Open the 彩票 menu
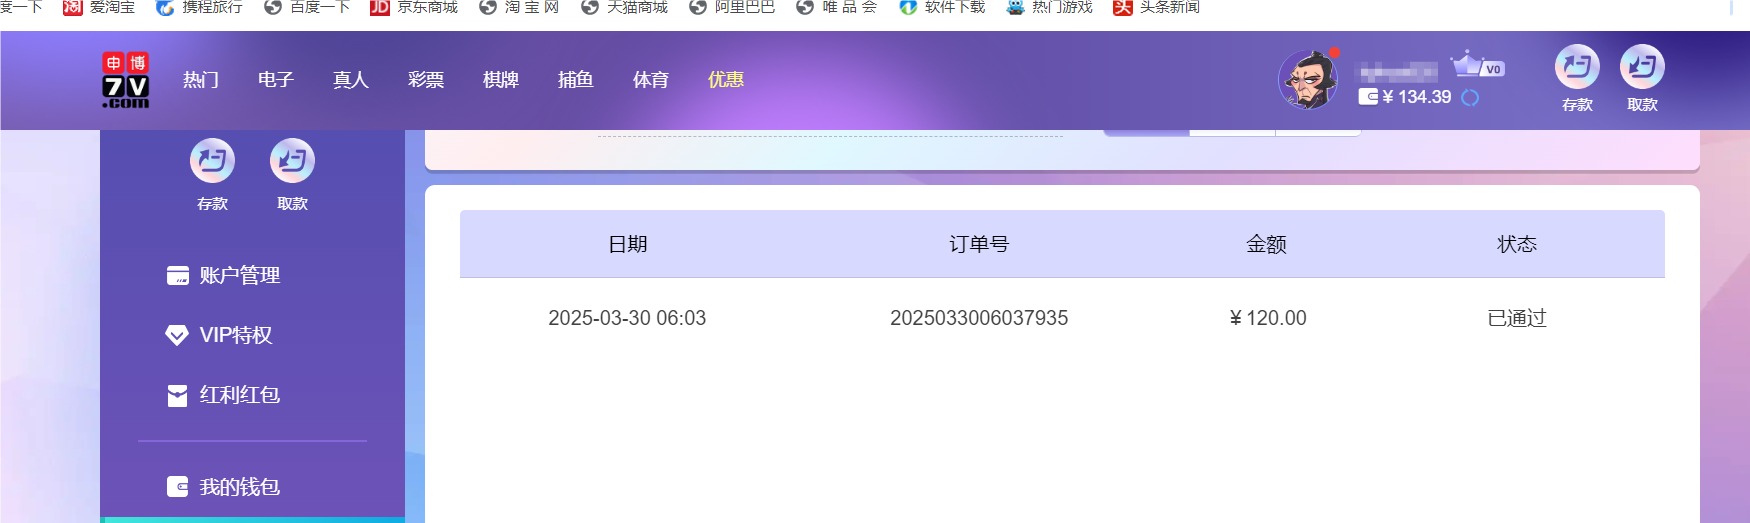The width and height of the screenshot is (1750, 523). click(426, 80)
